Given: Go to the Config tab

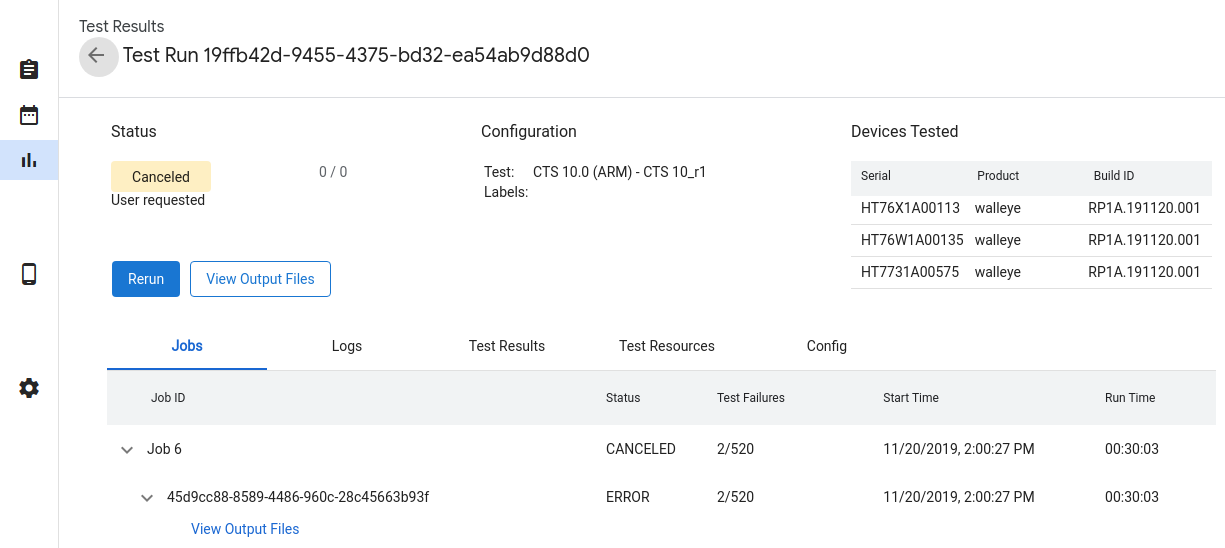Looking at the screenshot, I should [x=827, y=346].
